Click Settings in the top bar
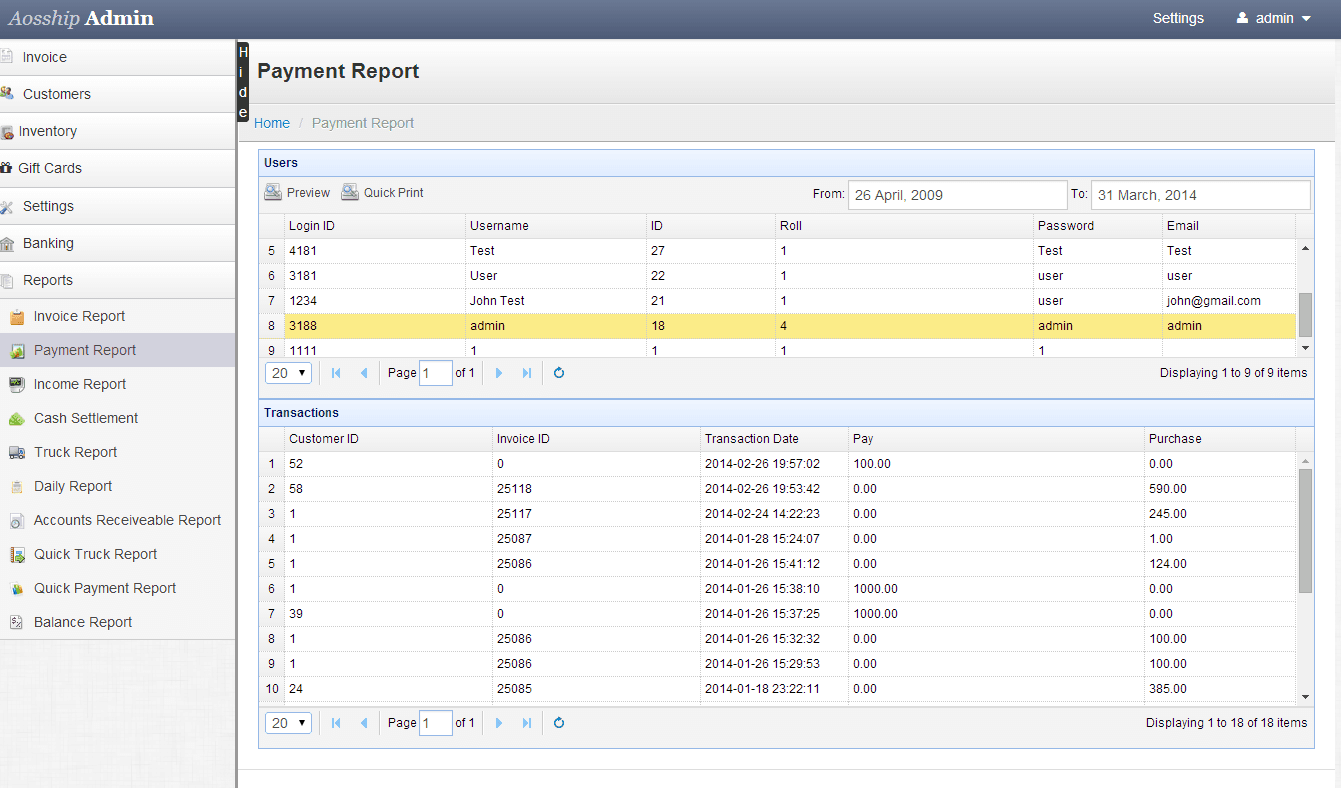 (1178, 18)
